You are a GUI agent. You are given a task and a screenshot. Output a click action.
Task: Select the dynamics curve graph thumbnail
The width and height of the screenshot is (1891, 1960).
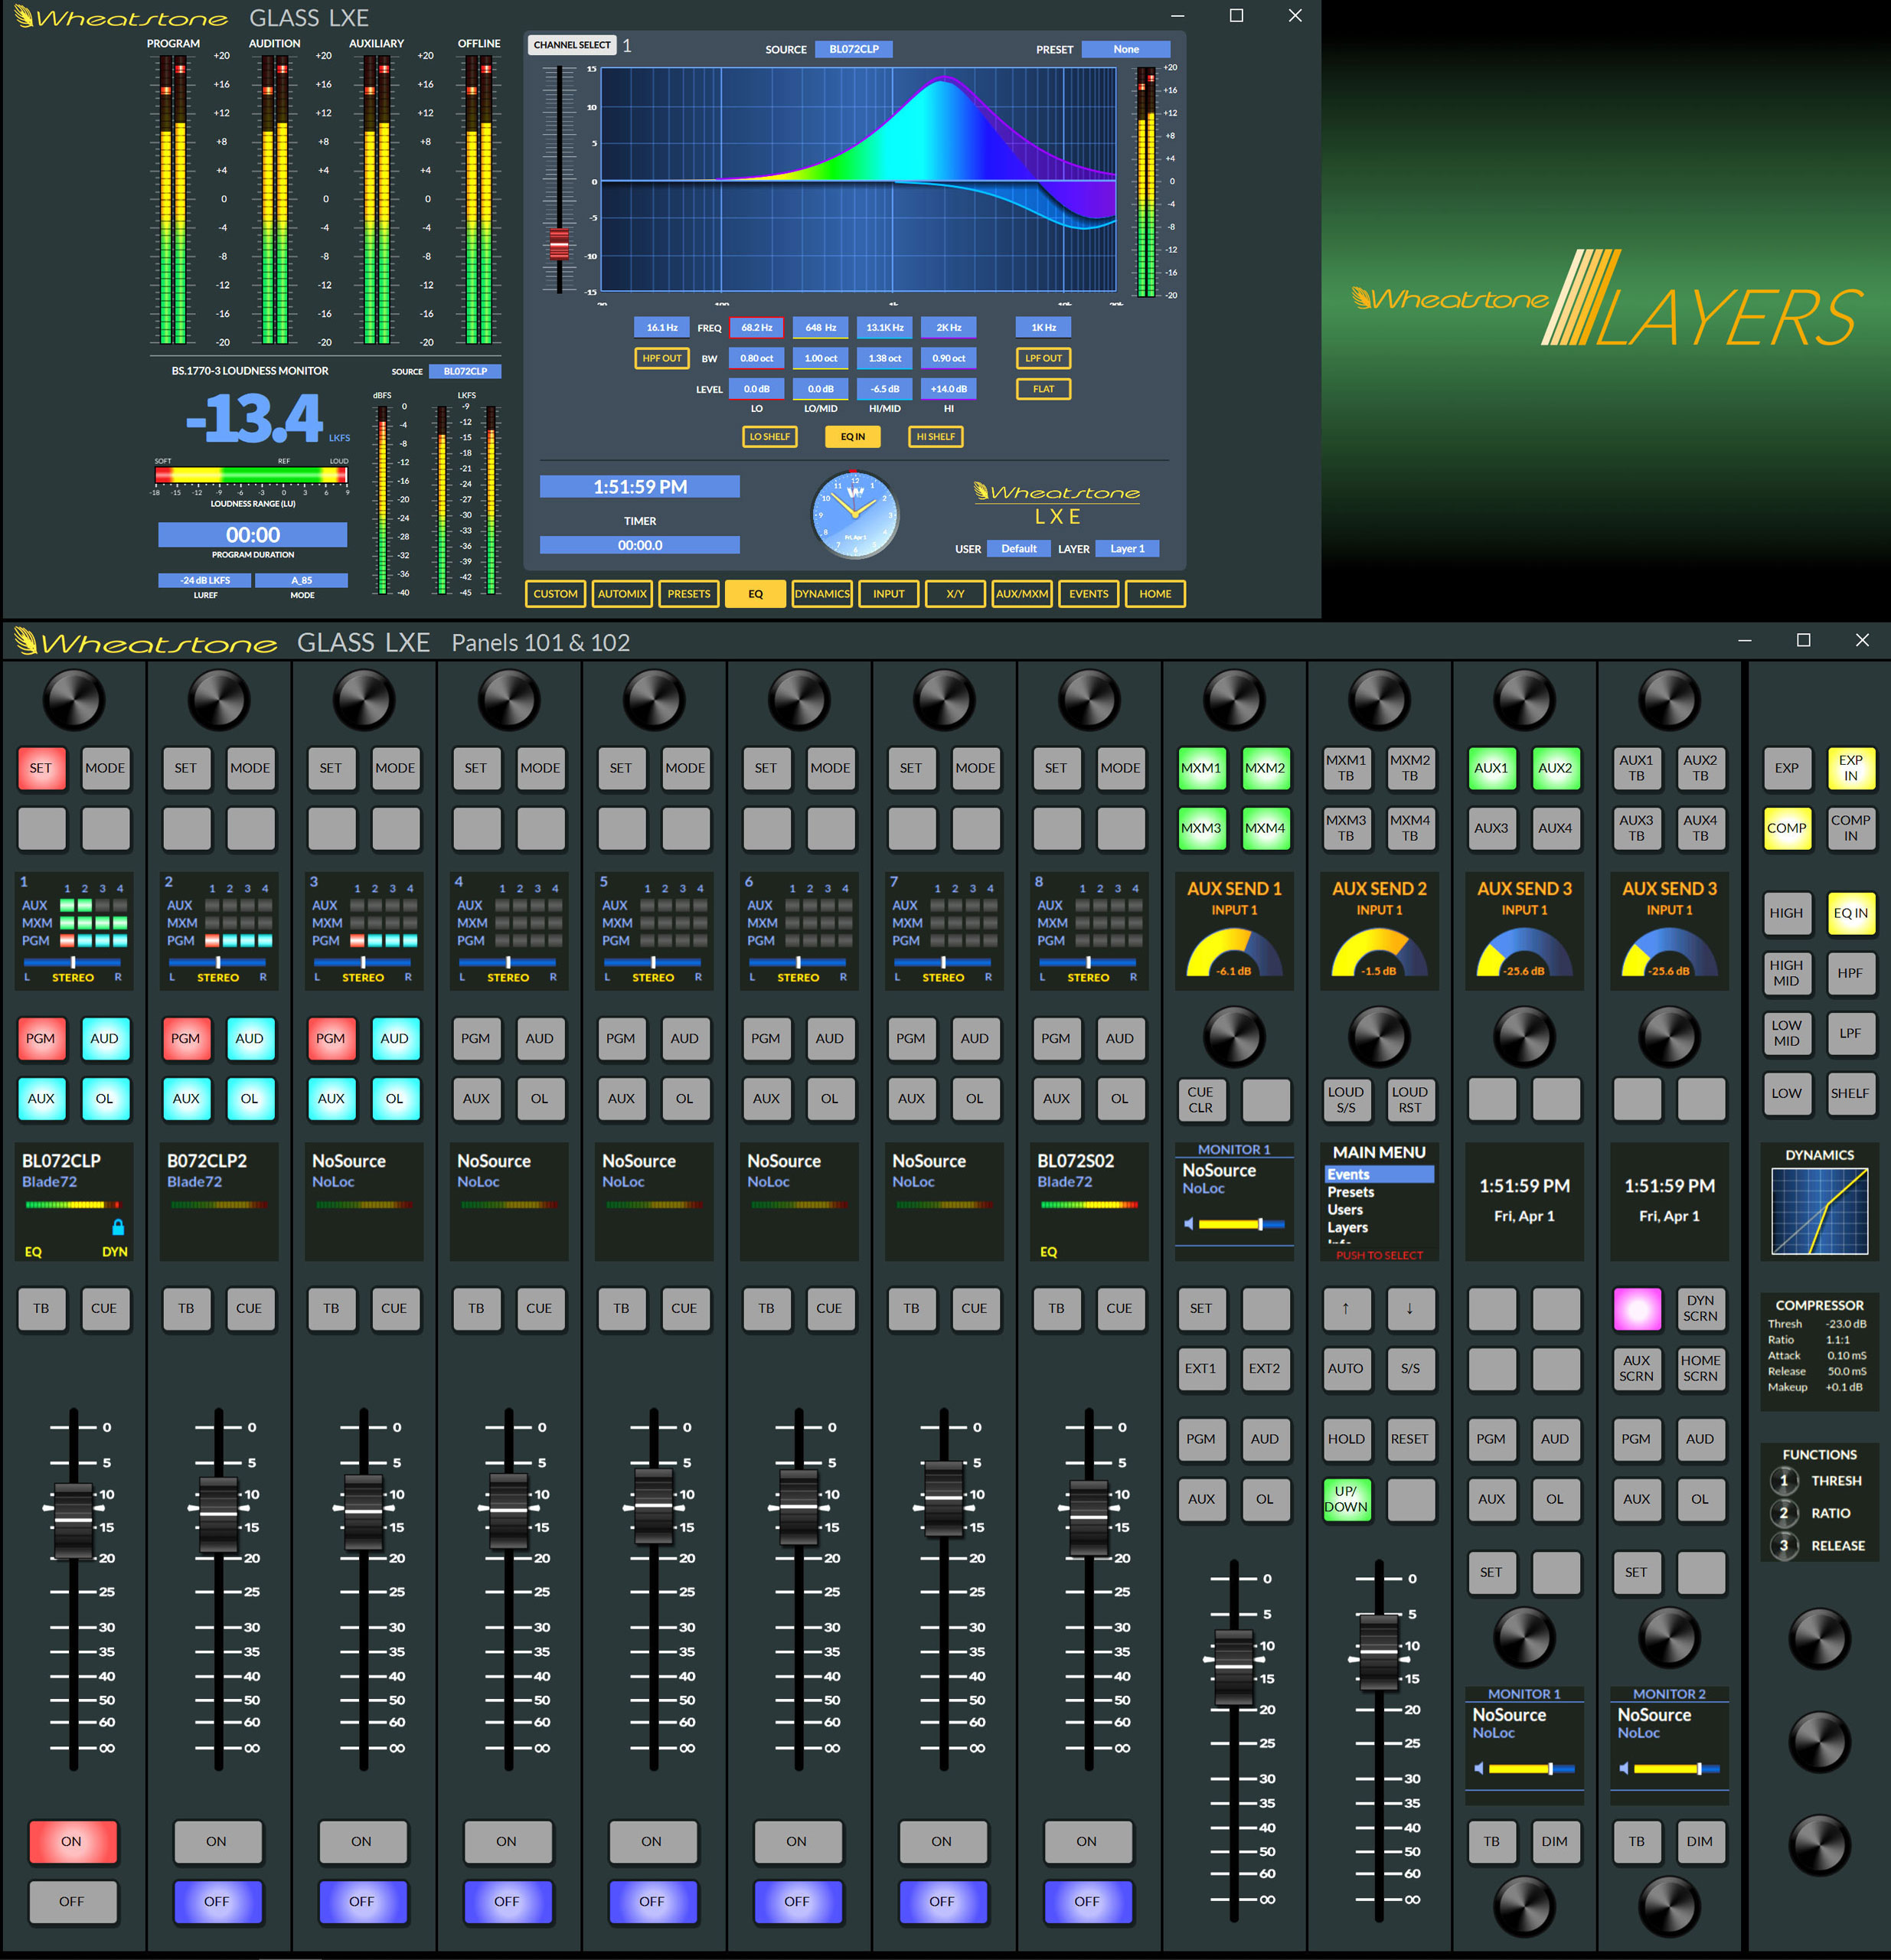tap(1819, 1211)
